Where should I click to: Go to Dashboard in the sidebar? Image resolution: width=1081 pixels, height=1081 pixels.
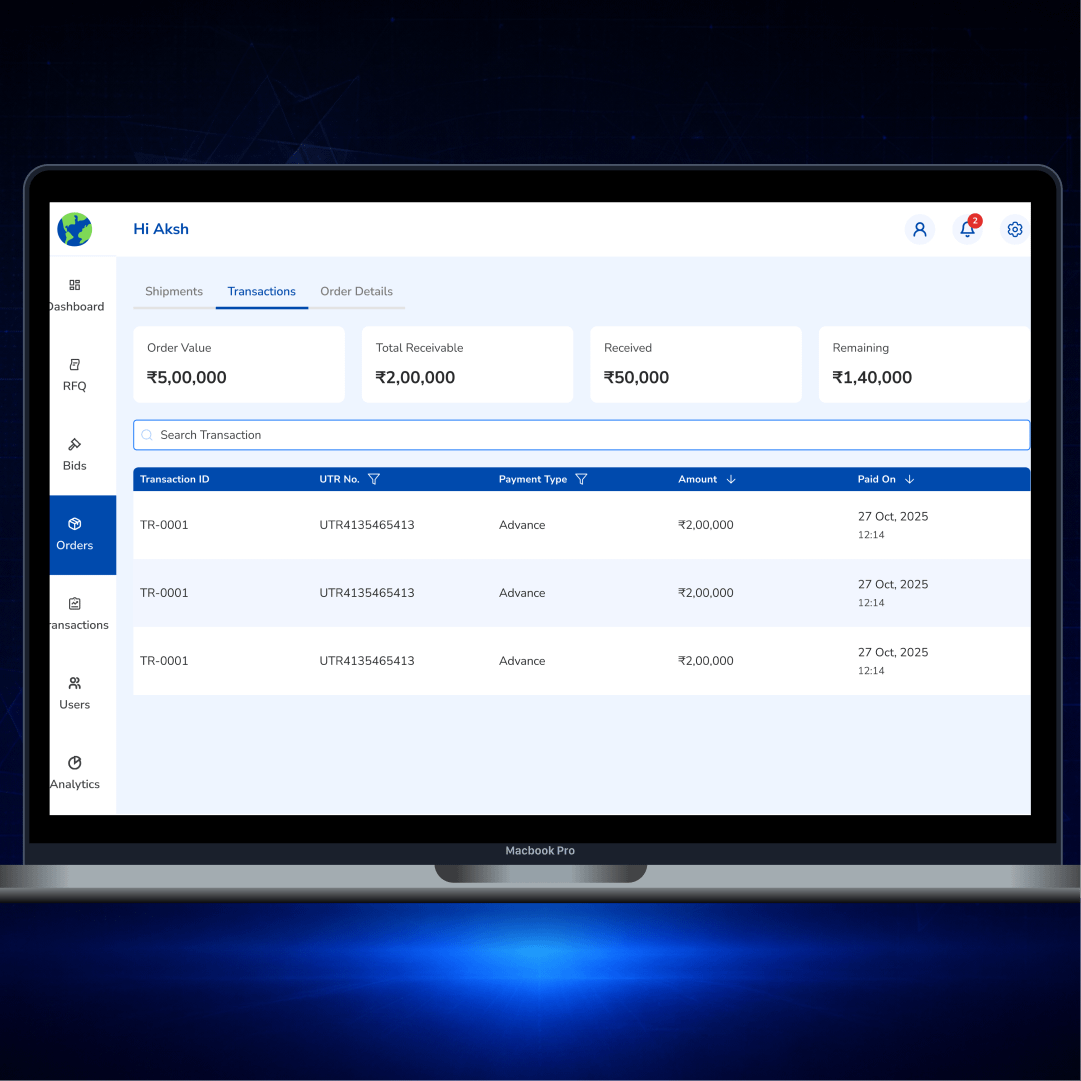[x=76, y=296]
